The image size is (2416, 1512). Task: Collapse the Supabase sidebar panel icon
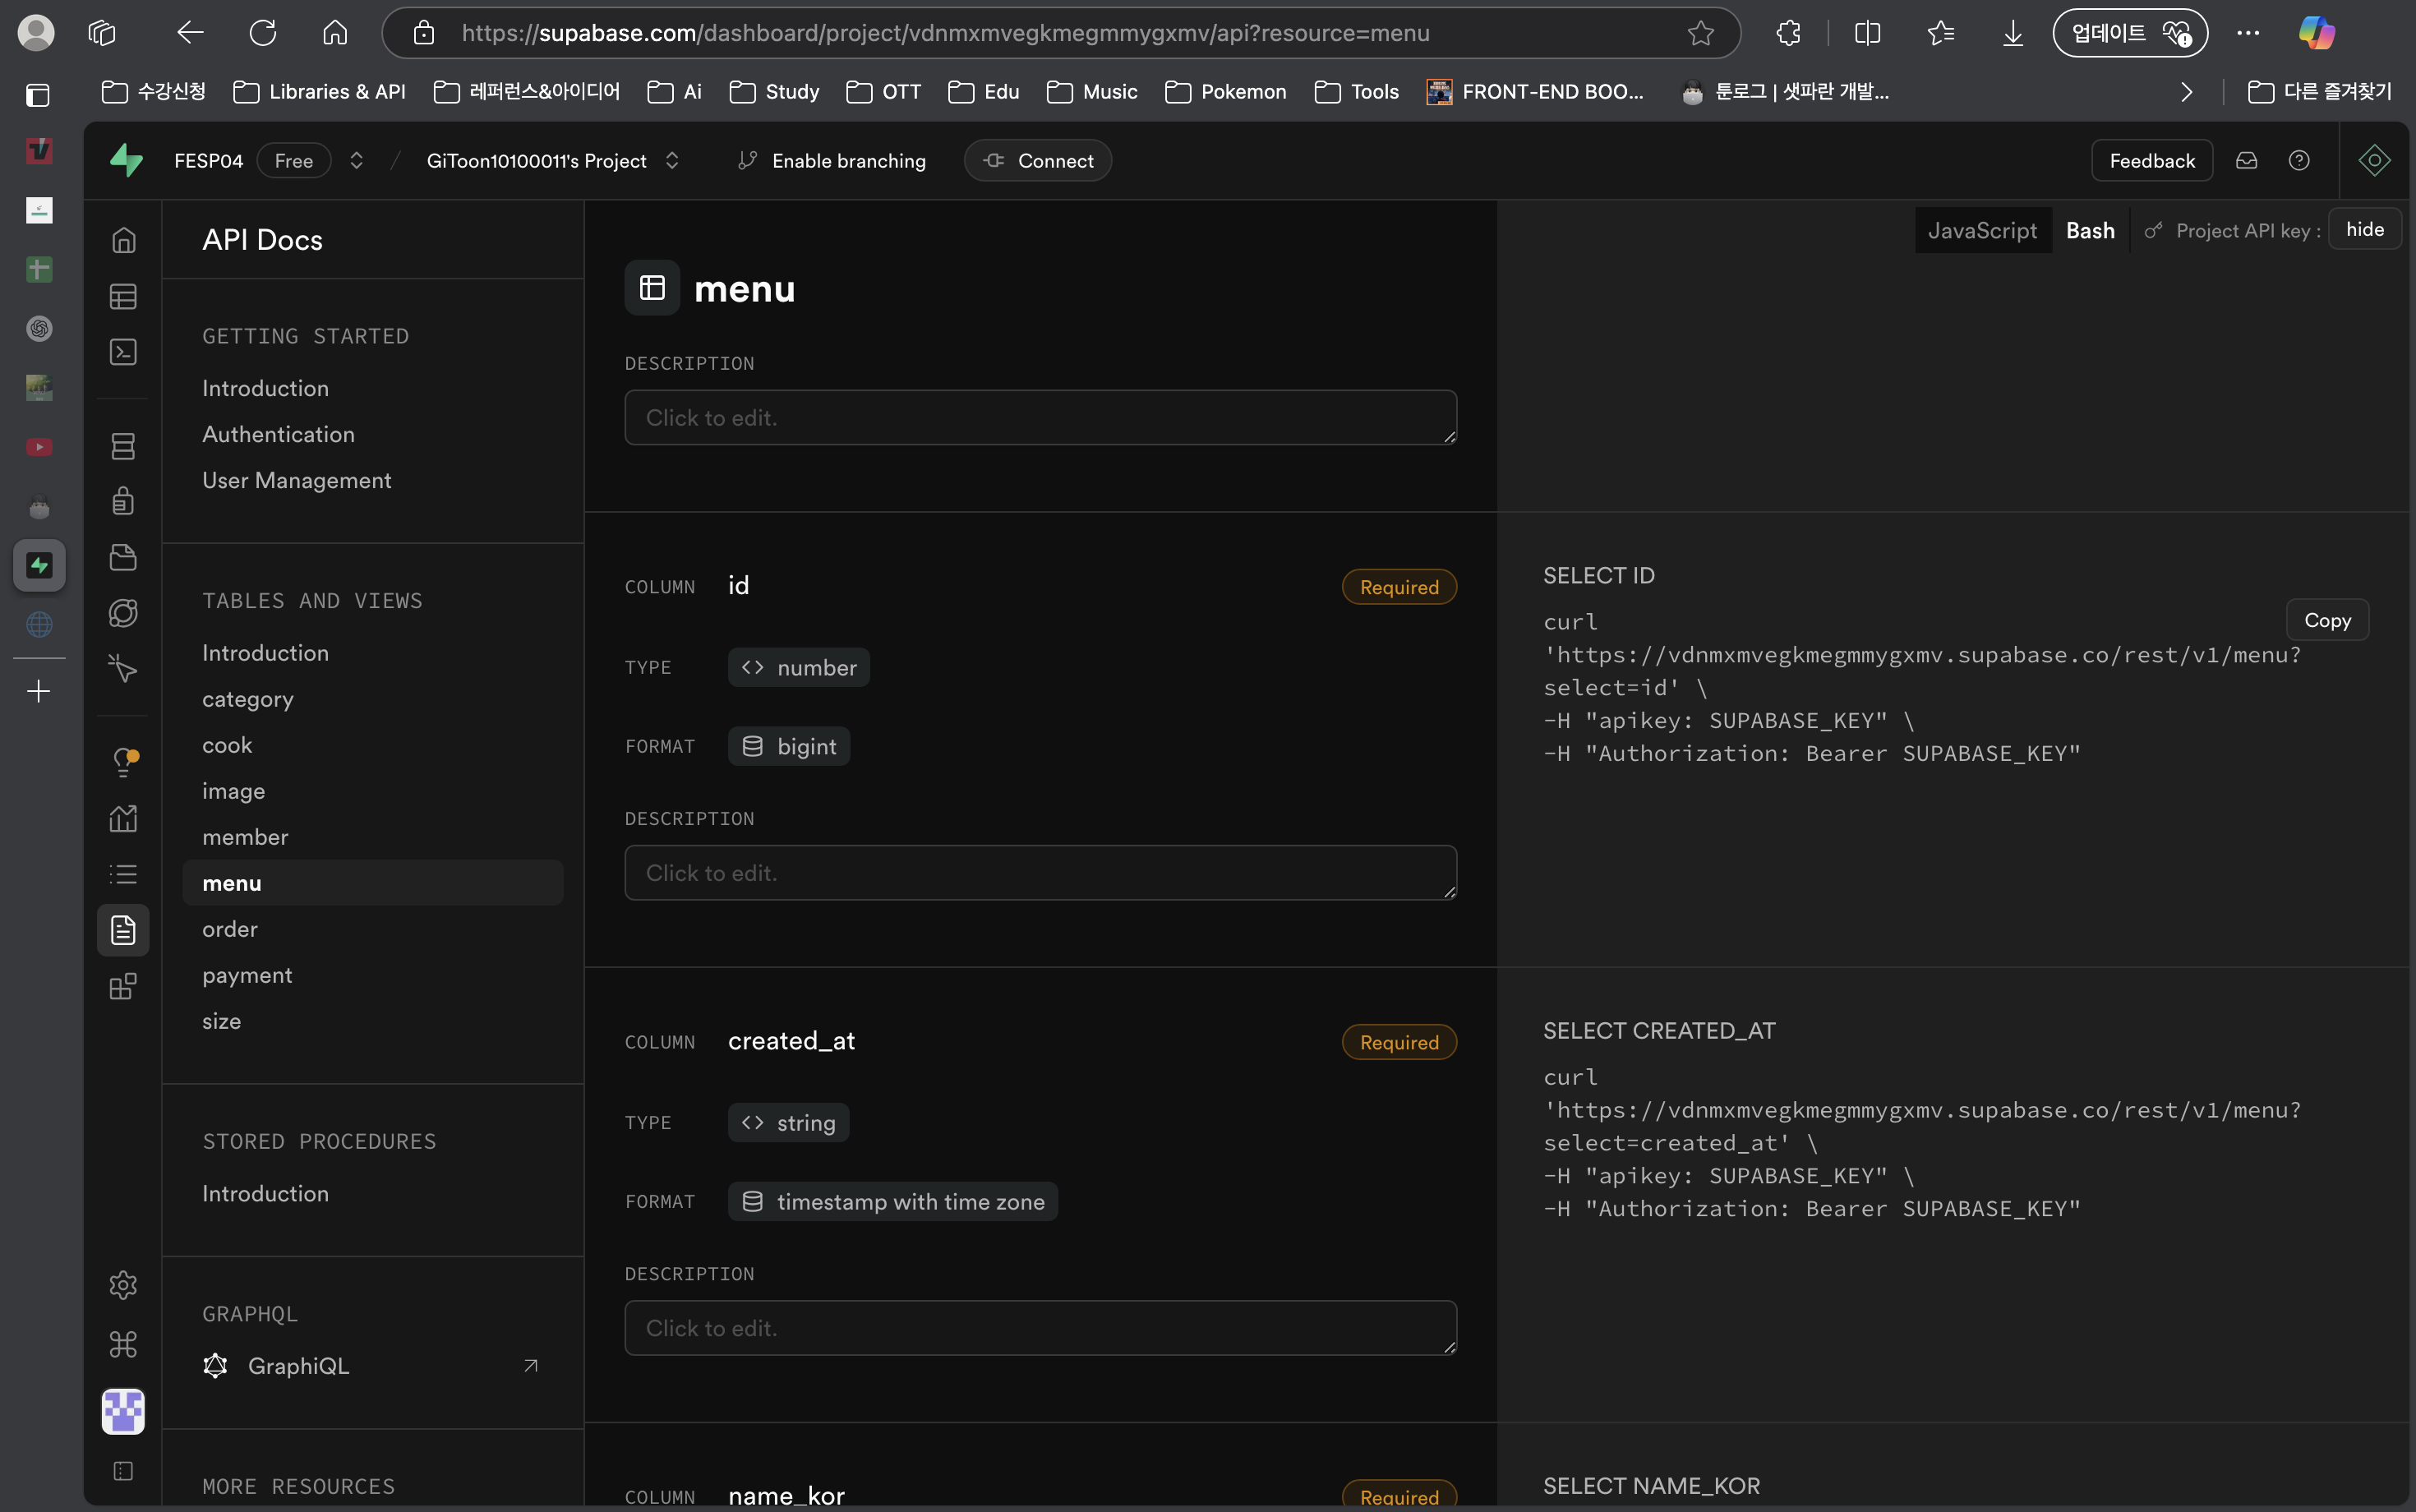(123, 1471)
